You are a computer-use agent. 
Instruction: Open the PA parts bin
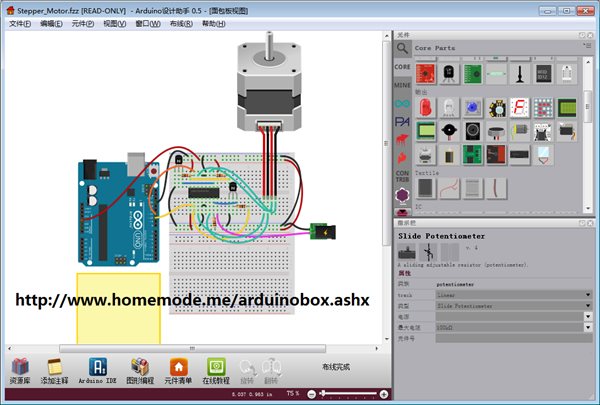click(x=402, y=122)
